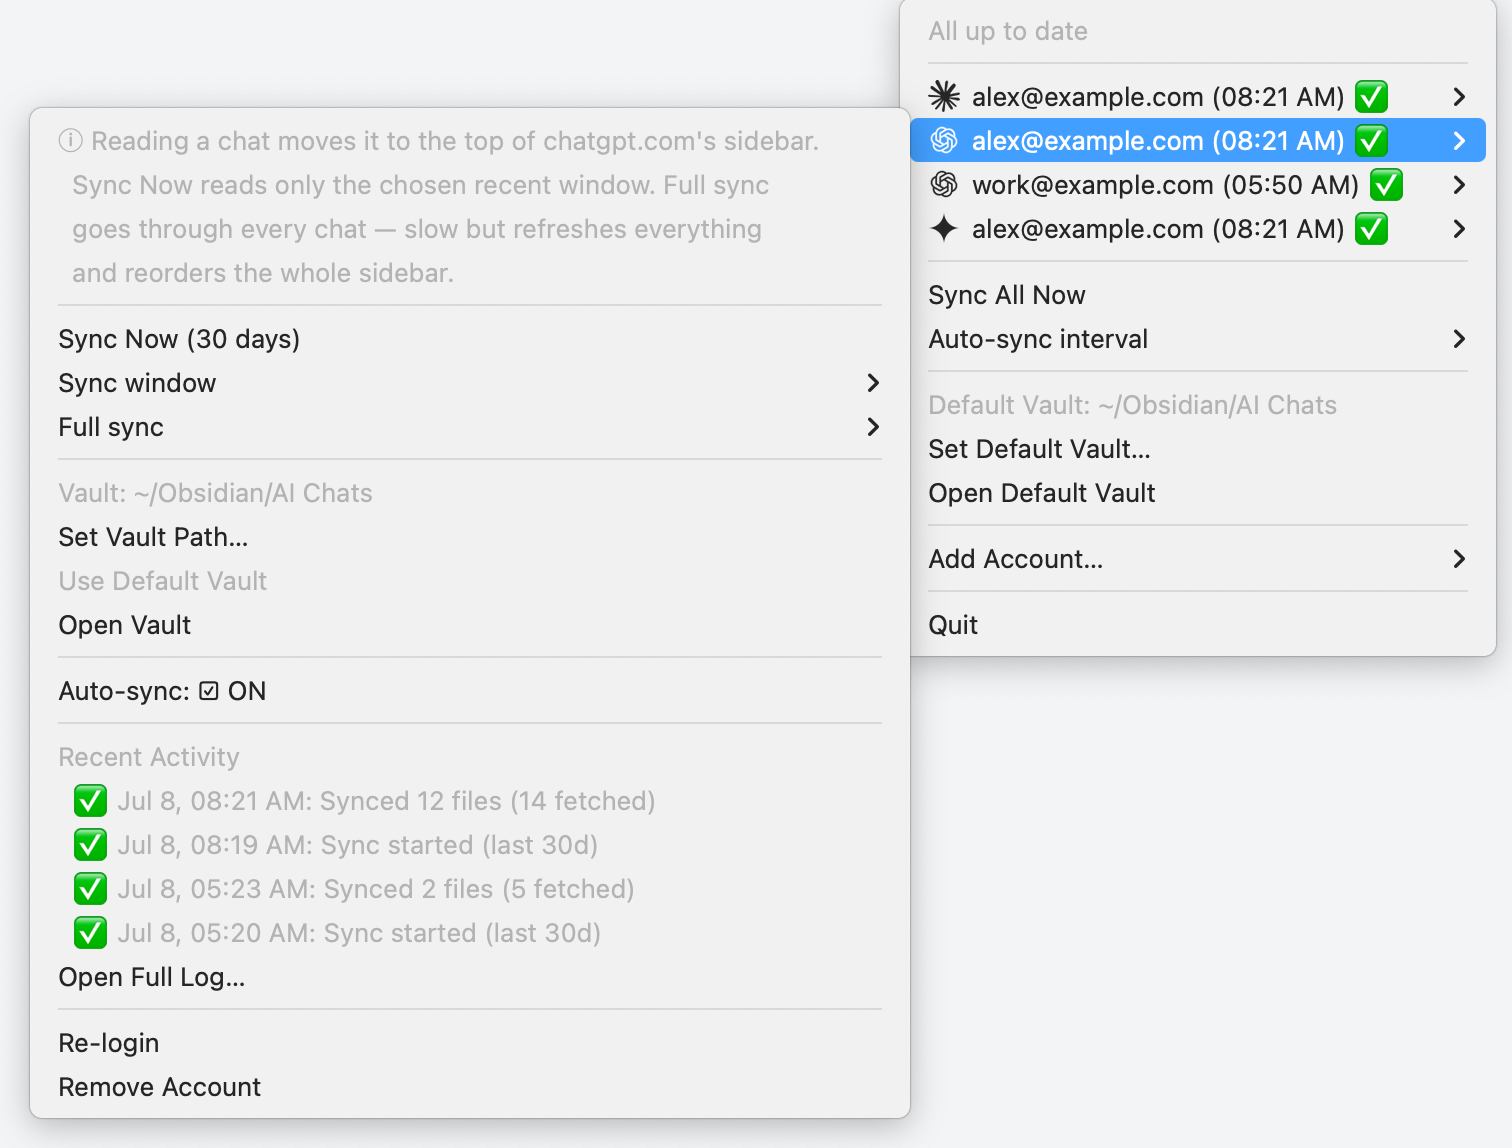Open submenu chevron for work@example.com
The height and width of the screenshot is (1148, 1512).
[1459, 185]
